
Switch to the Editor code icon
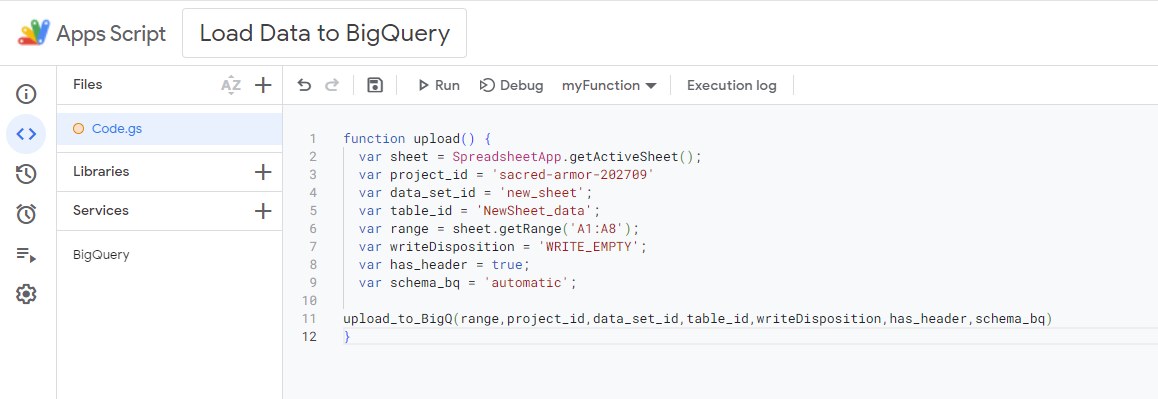coord(26,134)
